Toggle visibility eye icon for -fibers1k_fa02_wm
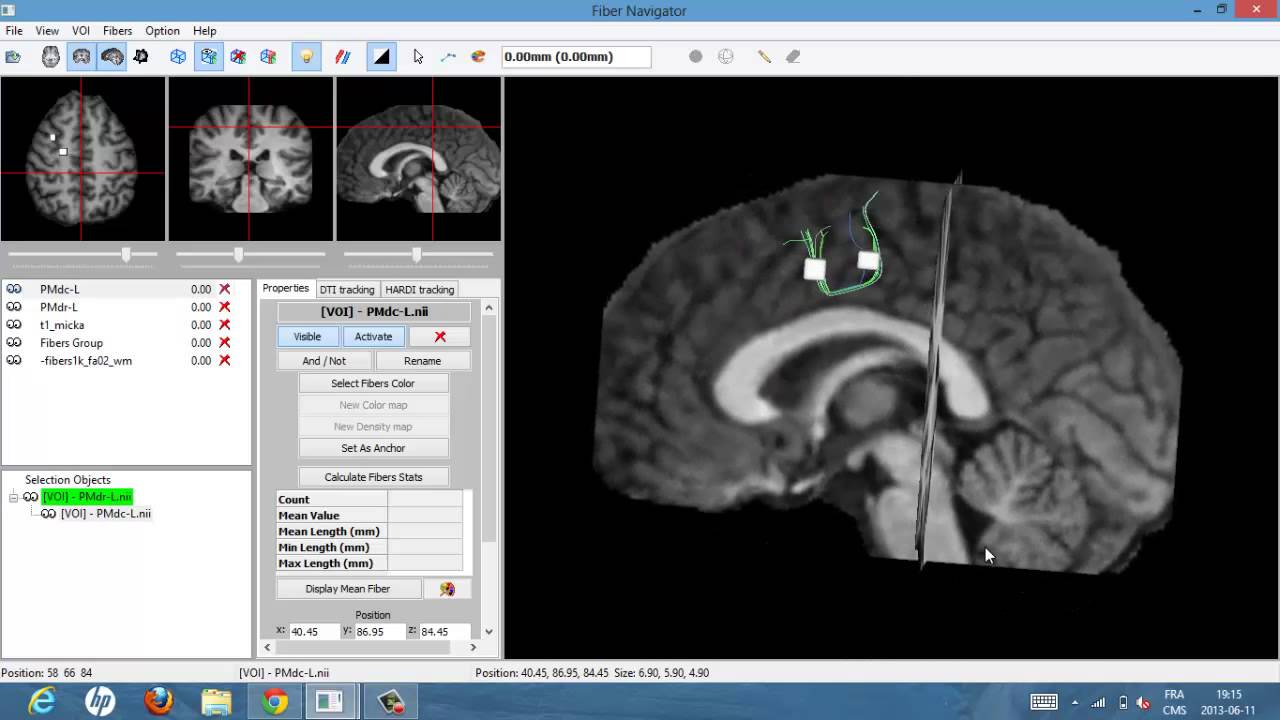This screenshot has height=720, width=1280. 14,360
